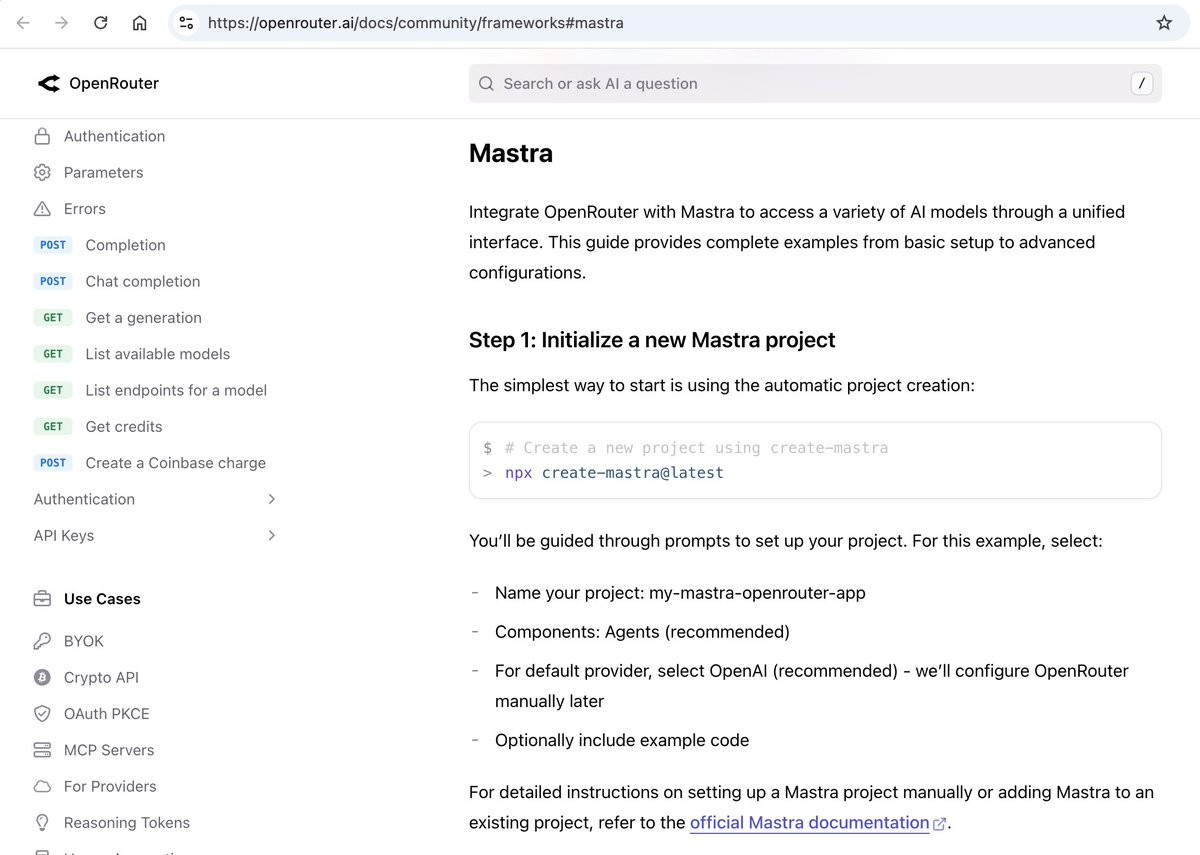Open the browser home page icon

(x=140, y=23)
